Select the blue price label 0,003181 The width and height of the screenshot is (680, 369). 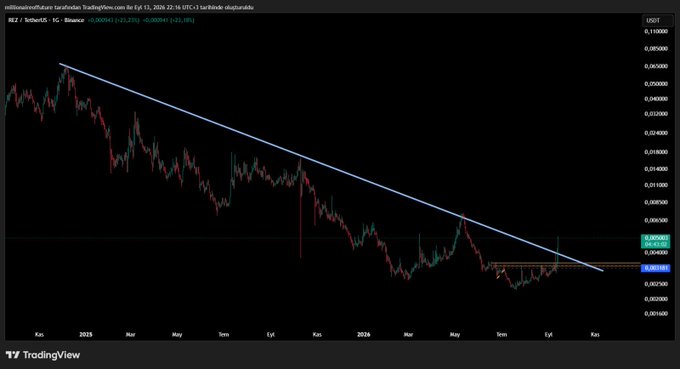[x=655, y=268]
